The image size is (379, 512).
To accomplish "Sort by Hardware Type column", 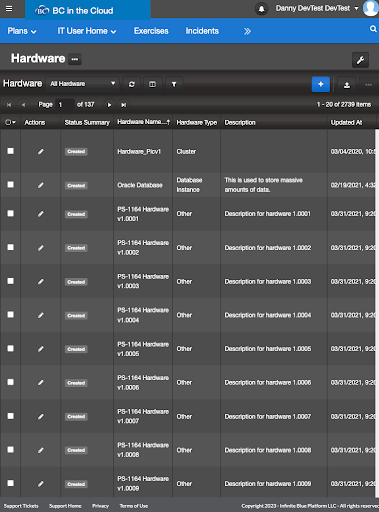I will click(x=197, y=123).
